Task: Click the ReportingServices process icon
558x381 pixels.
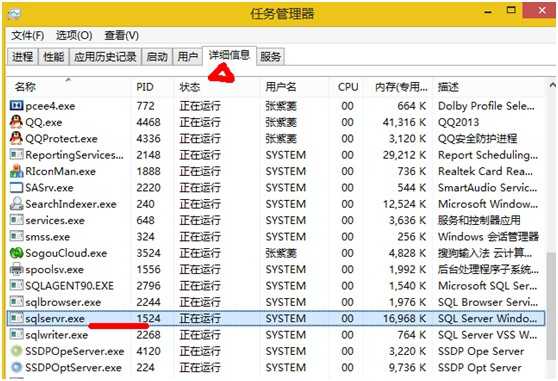Action: [x=16, y=155]
